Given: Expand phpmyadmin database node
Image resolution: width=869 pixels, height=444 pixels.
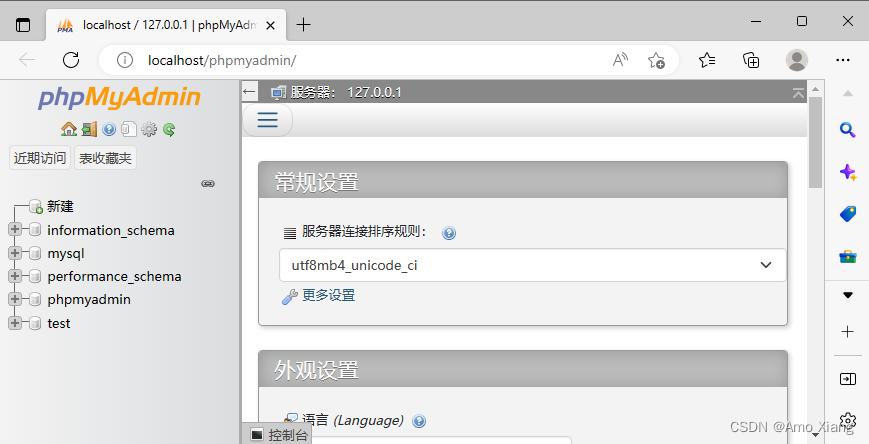Looking at the screenshot, I should [15, 299].
